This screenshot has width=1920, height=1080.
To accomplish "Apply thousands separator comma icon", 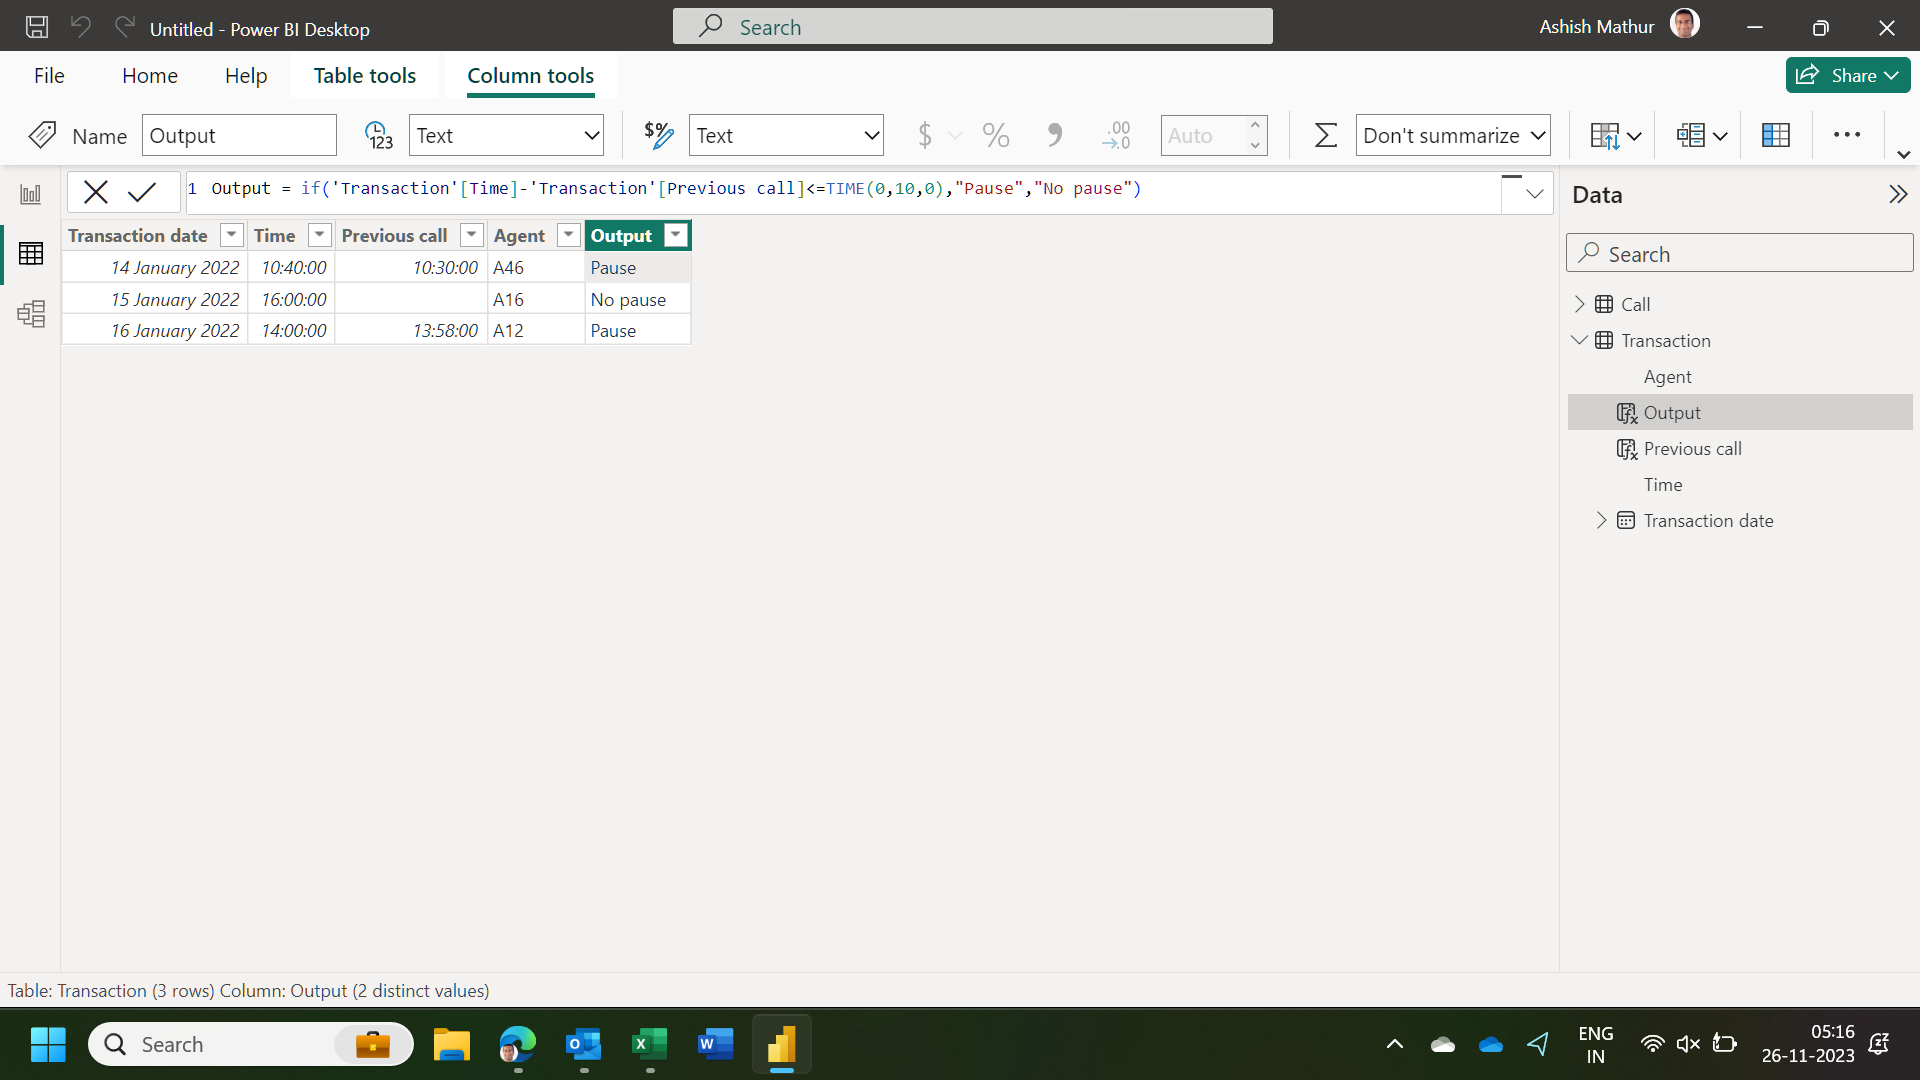I will (1054, 135).
